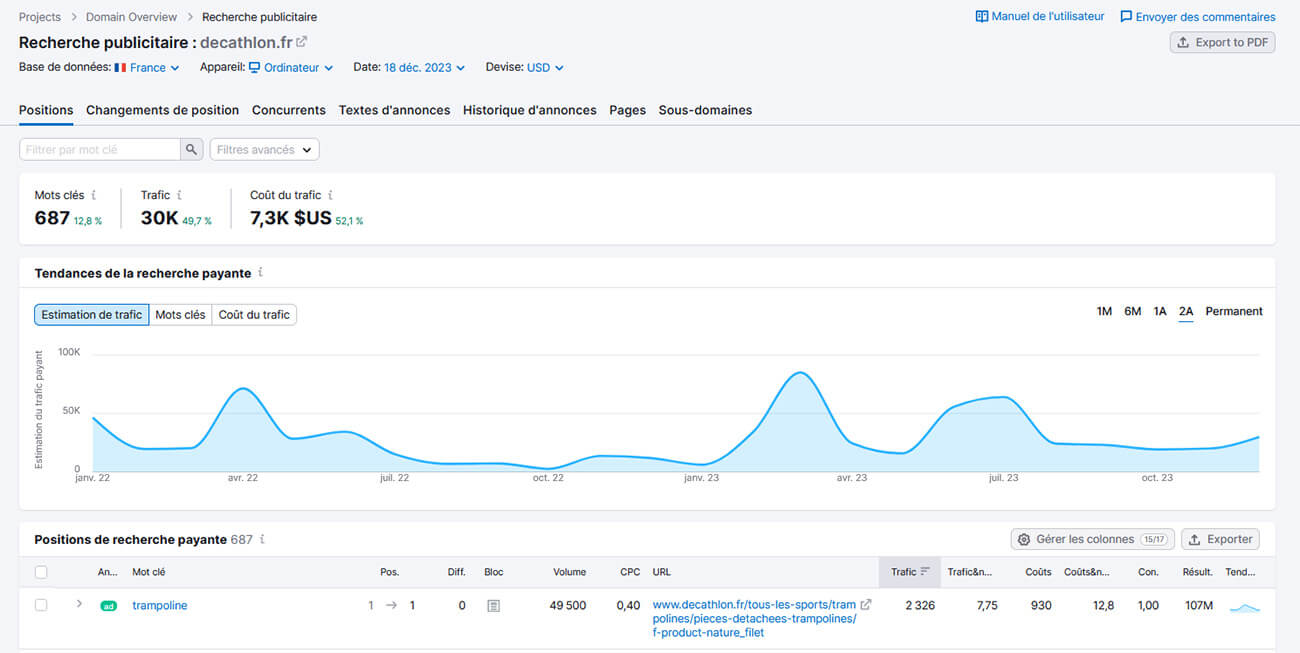Go to Domain Overview breadcrumb
Image resolution: width=1300 pixels, height=653 pixels.
click(131, 17)
